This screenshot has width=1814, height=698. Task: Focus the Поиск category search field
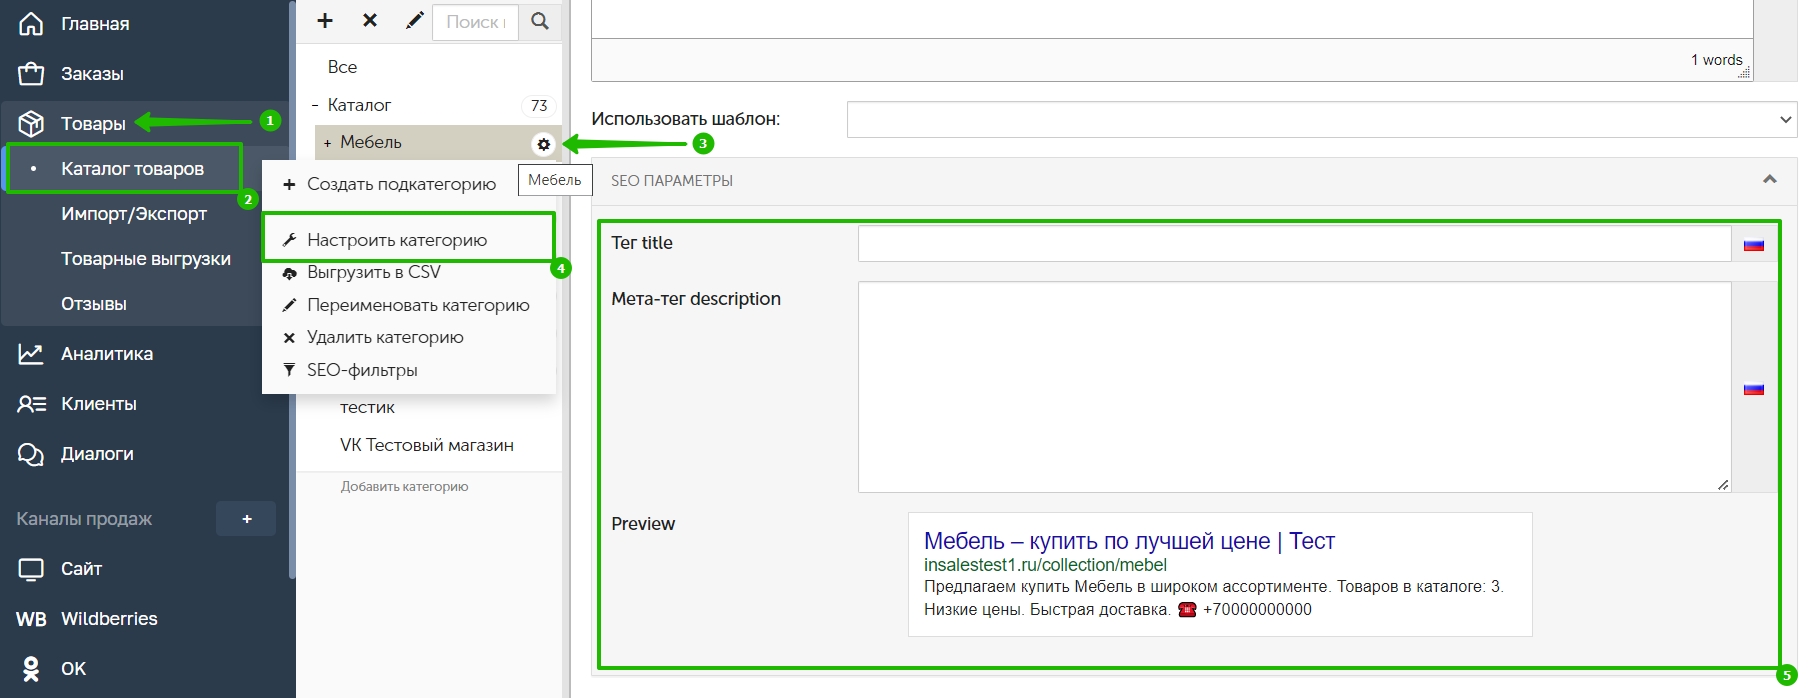coord(476,21)
